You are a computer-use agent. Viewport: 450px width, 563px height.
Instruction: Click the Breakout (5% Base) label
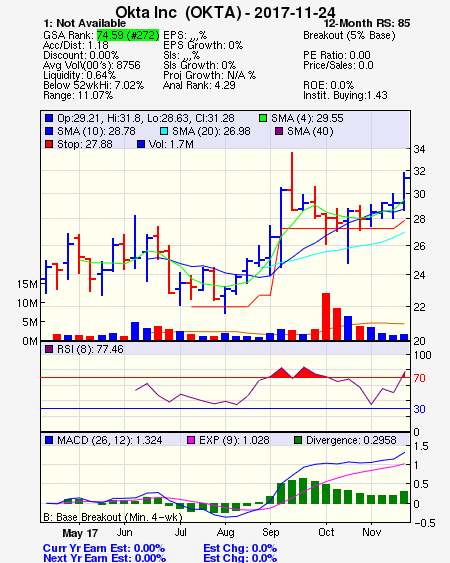[x=349, y=36]
